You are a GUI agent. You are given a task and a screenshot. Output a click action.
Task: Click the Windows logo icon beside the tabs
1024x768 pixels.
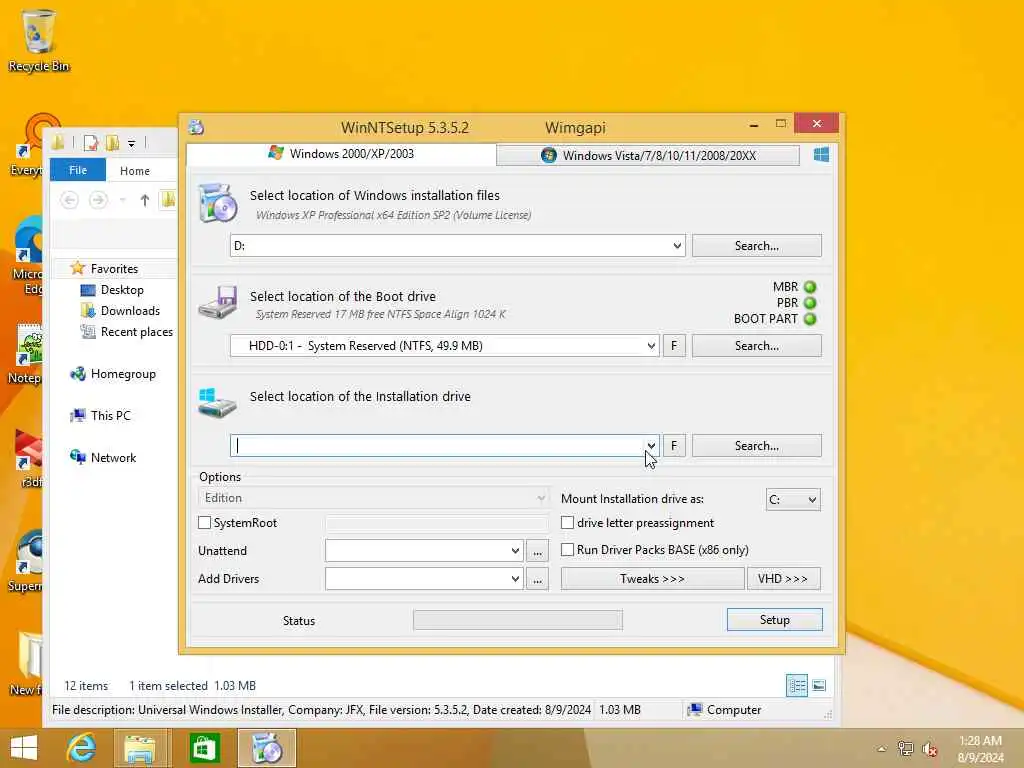(821, 155)
